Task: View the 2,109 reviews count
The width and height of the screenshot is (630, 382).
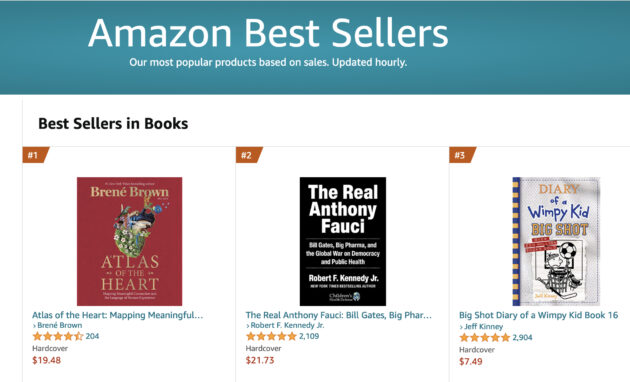Action: click(309, 336)
